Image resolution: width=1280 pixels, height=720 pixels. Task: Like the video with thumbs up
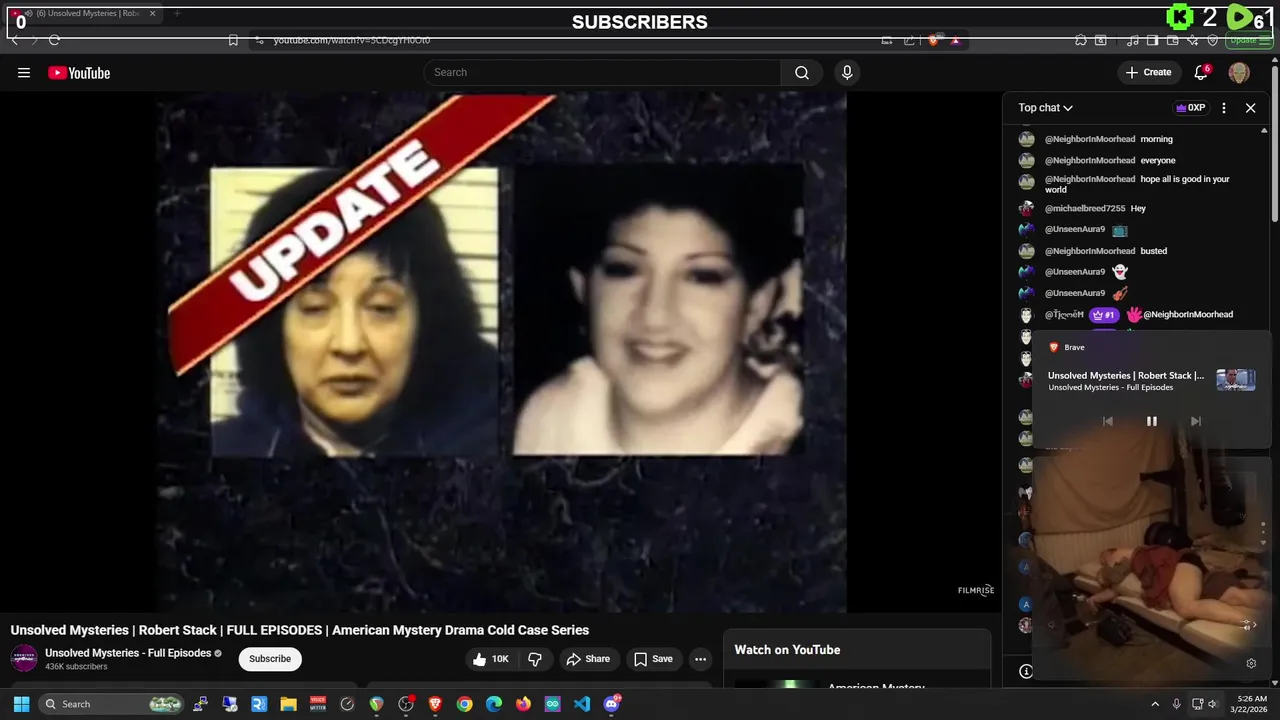coord(491,659)
